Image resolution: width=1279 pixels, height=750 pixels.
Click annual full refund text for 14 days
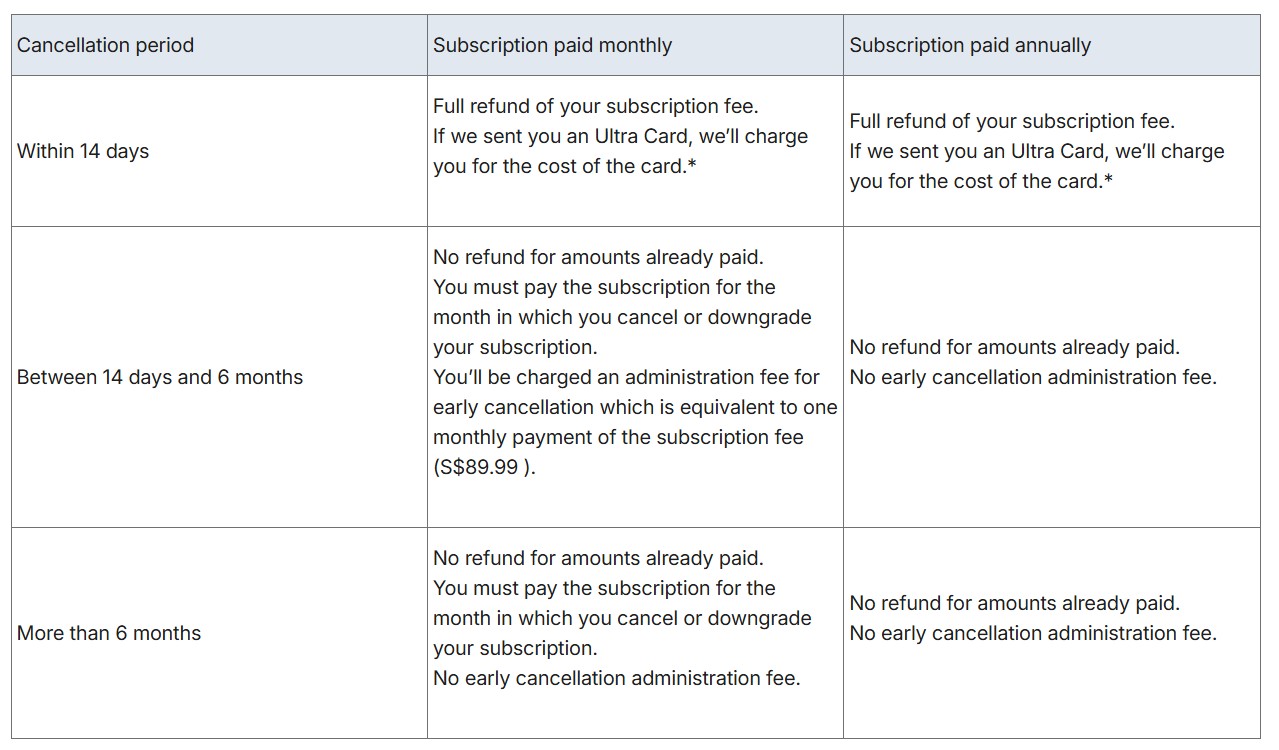[x=1012, y=121]
